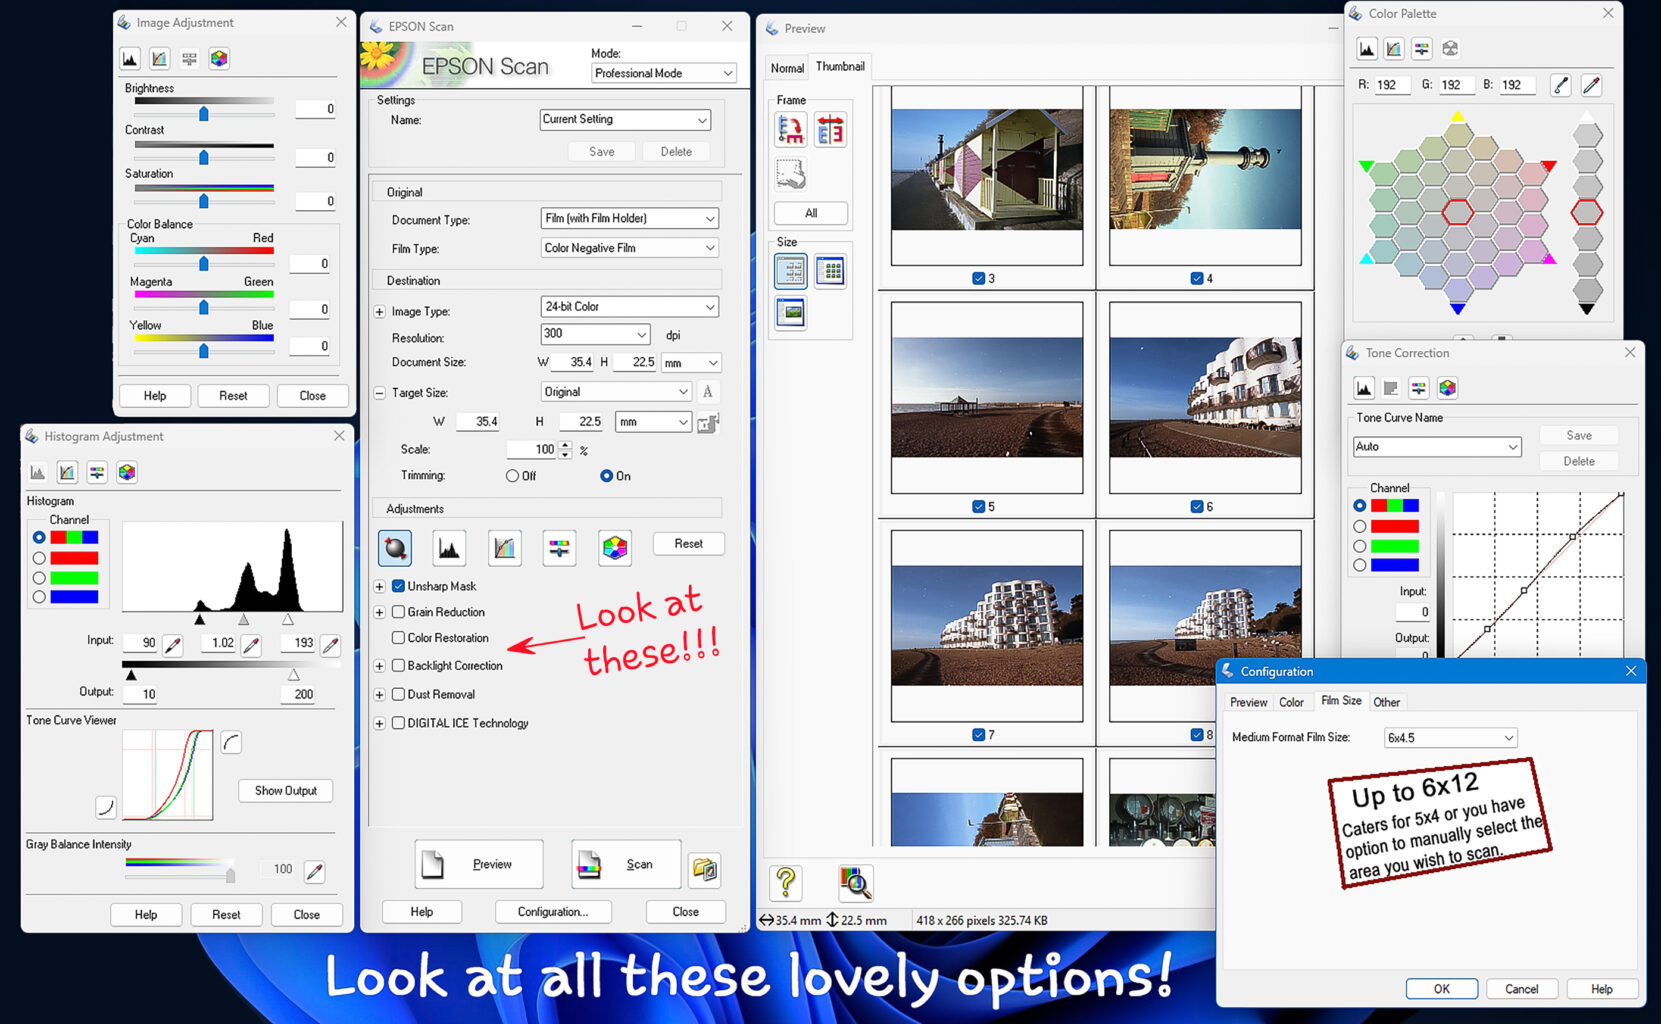Open Medium Format Film Size dropdown
The width and height of the screenshot is (1661, 1024).
(x=1450, y=738)
